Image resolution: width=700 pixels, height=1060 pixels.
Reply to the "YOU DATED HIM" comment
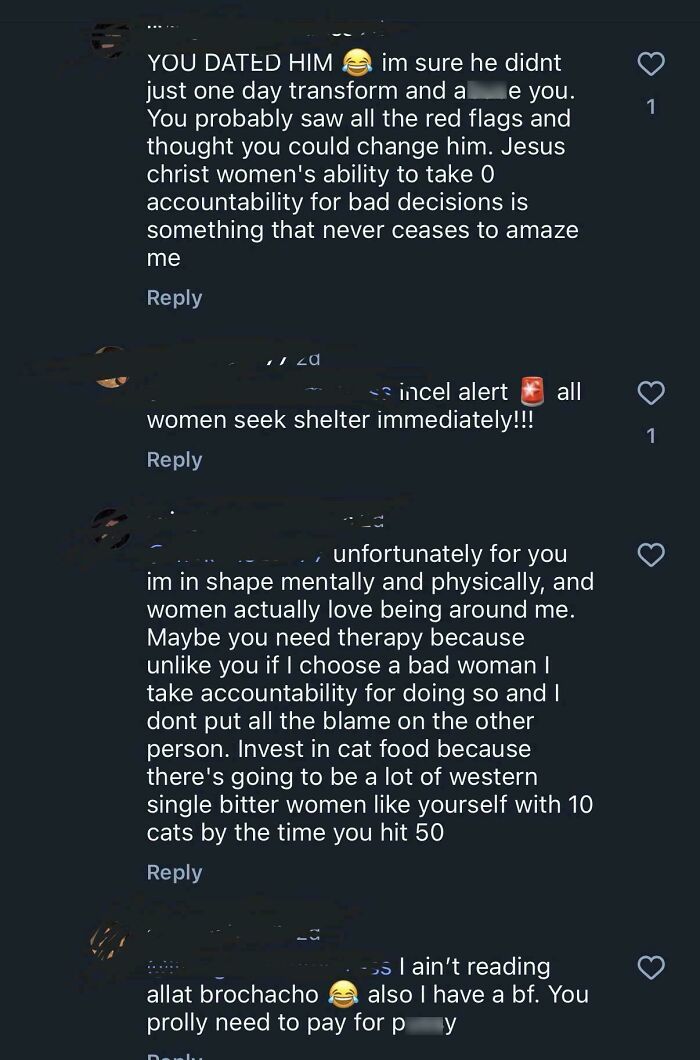[174, 298]
